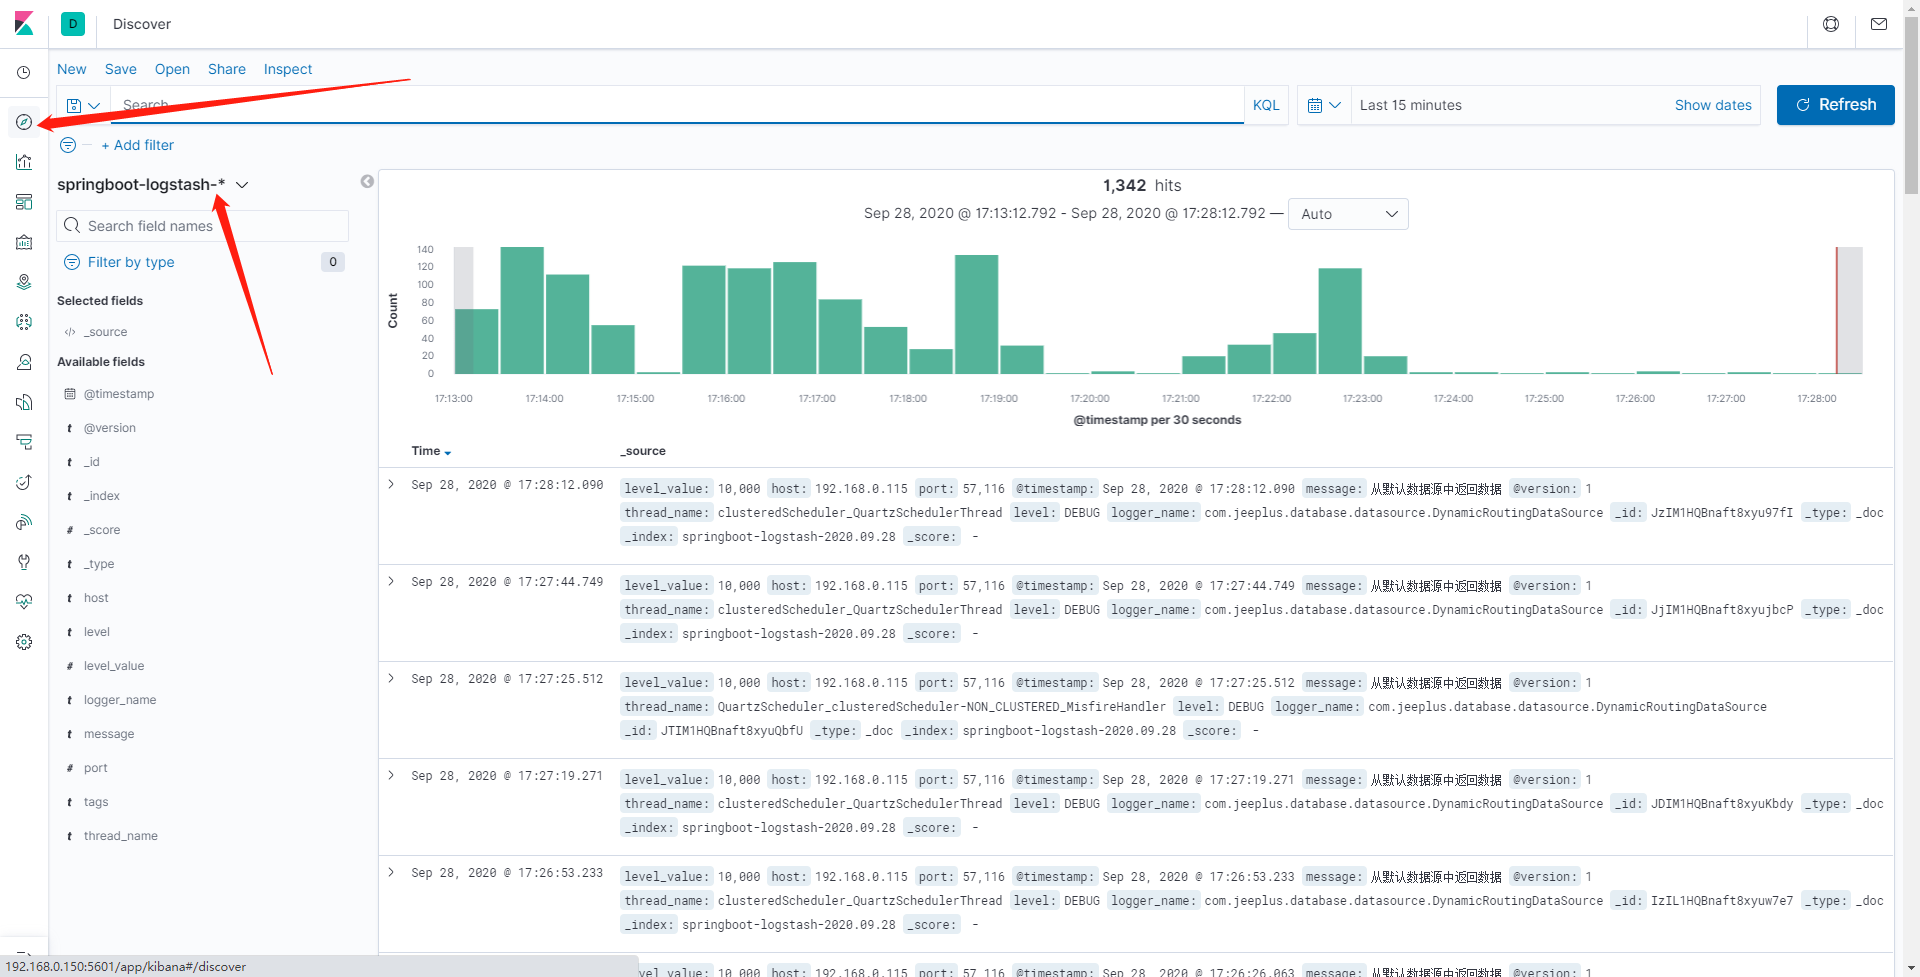Click the Save menu item
The width and height of the screenshot is (1920, 977).
(x=121, y=69)
